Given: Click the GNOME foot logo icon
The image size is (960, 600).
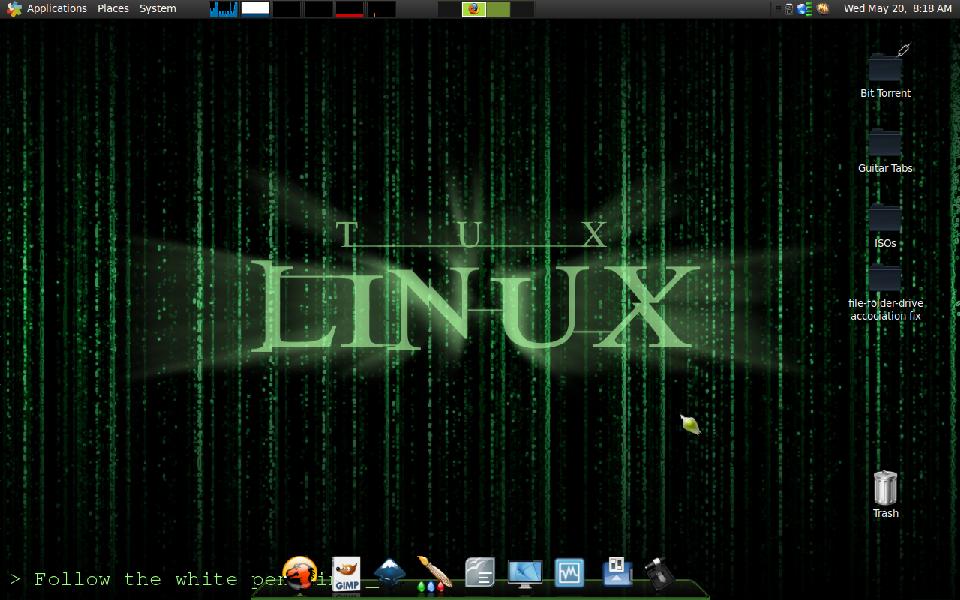Looking at the screenshot, I should (13, 9).
